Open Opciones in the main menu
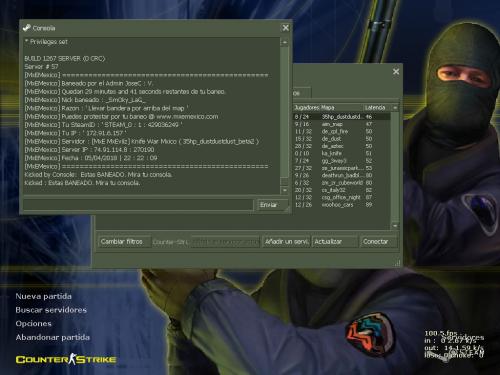Screen dimensions: 500x375 tap(33, 324)
